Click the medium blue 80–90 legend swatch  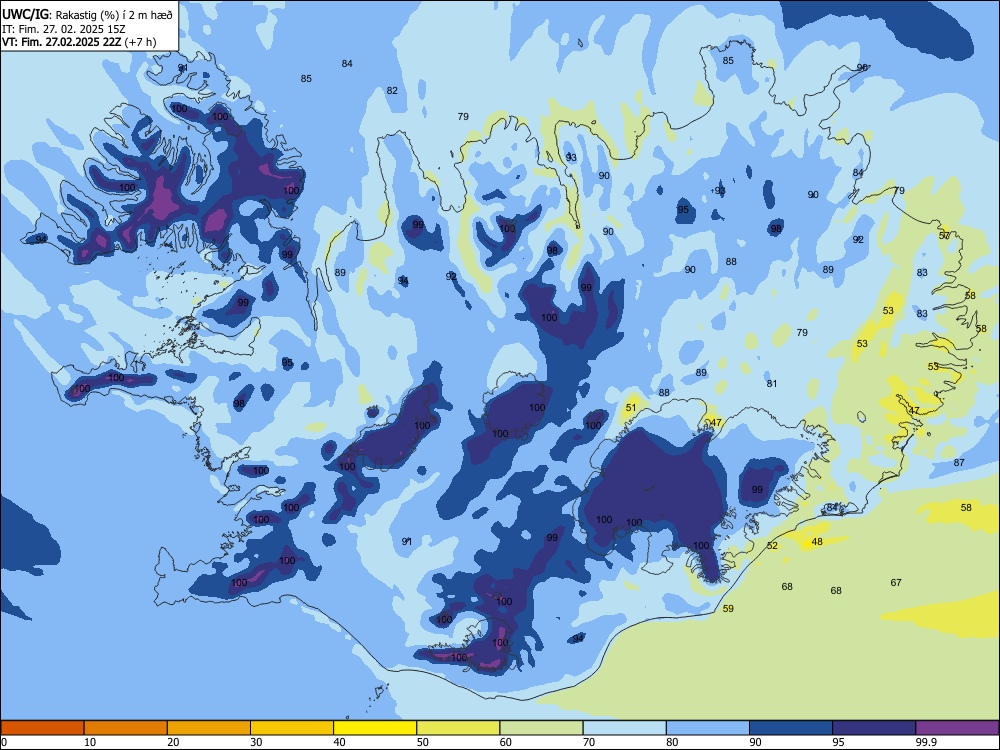708,728
